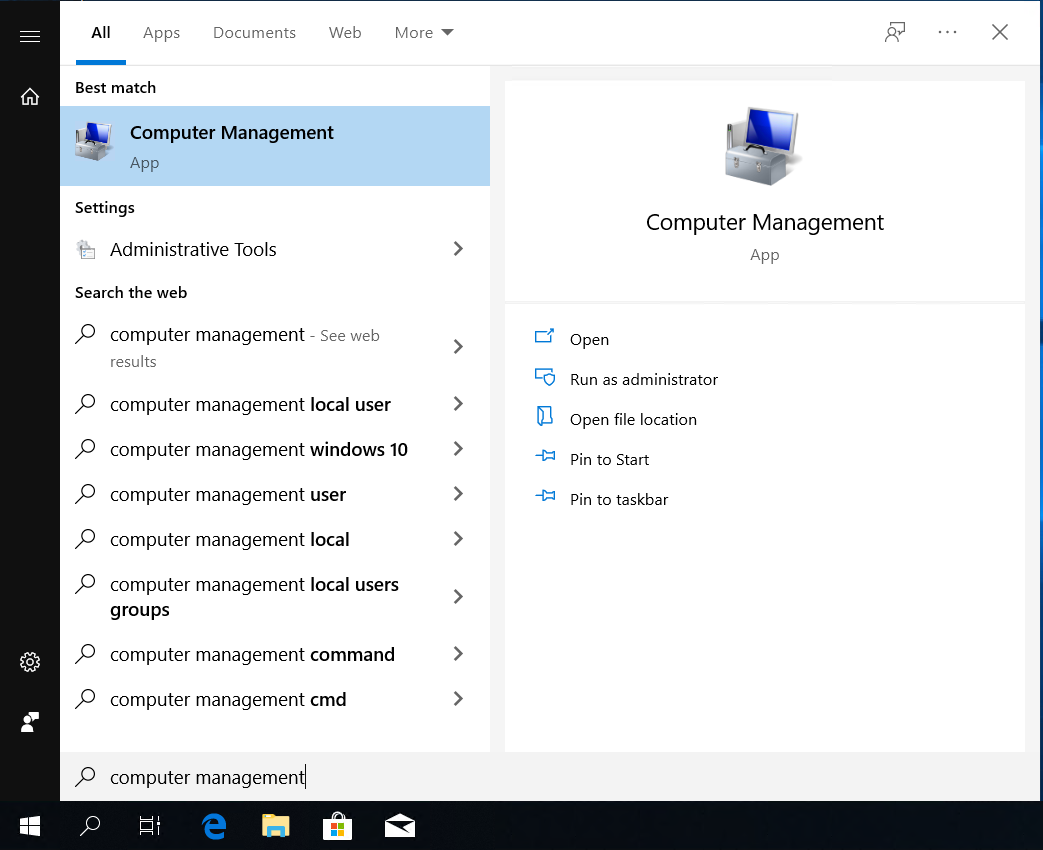Switch to the Apps tab
This screenshot has height=850, width=1043.
pyautogui.click(x=161, y=32)
